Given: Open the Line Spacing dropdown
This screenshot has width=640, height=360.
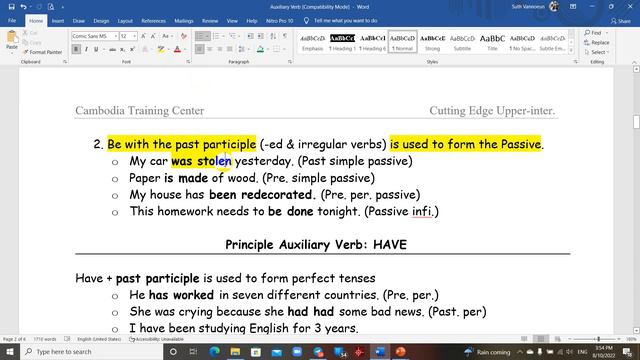Looking at the screenshot, I should (x=243, y=49).
